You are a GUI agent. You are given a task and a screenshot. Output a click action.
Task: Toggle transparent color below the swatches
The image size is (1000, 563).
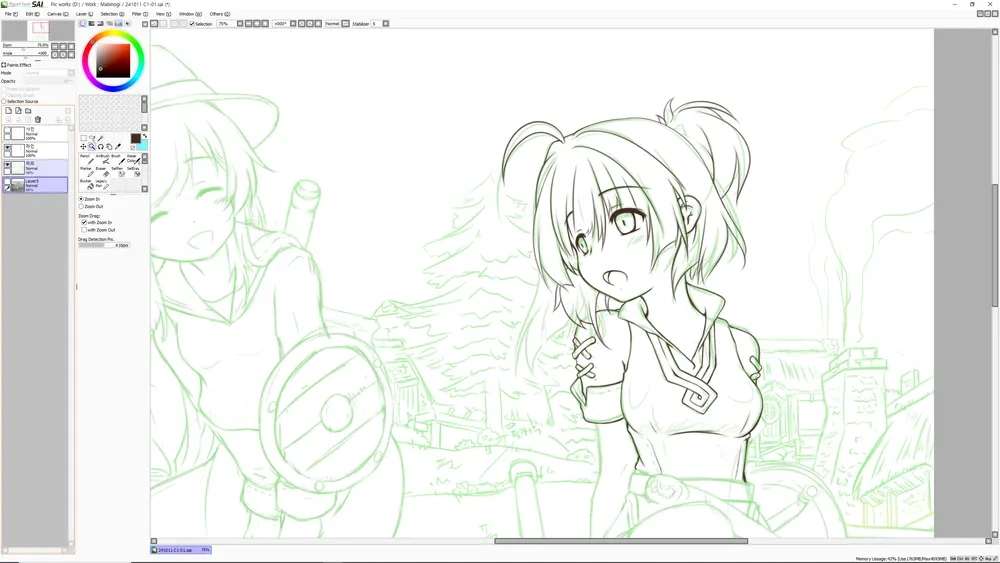133,147
